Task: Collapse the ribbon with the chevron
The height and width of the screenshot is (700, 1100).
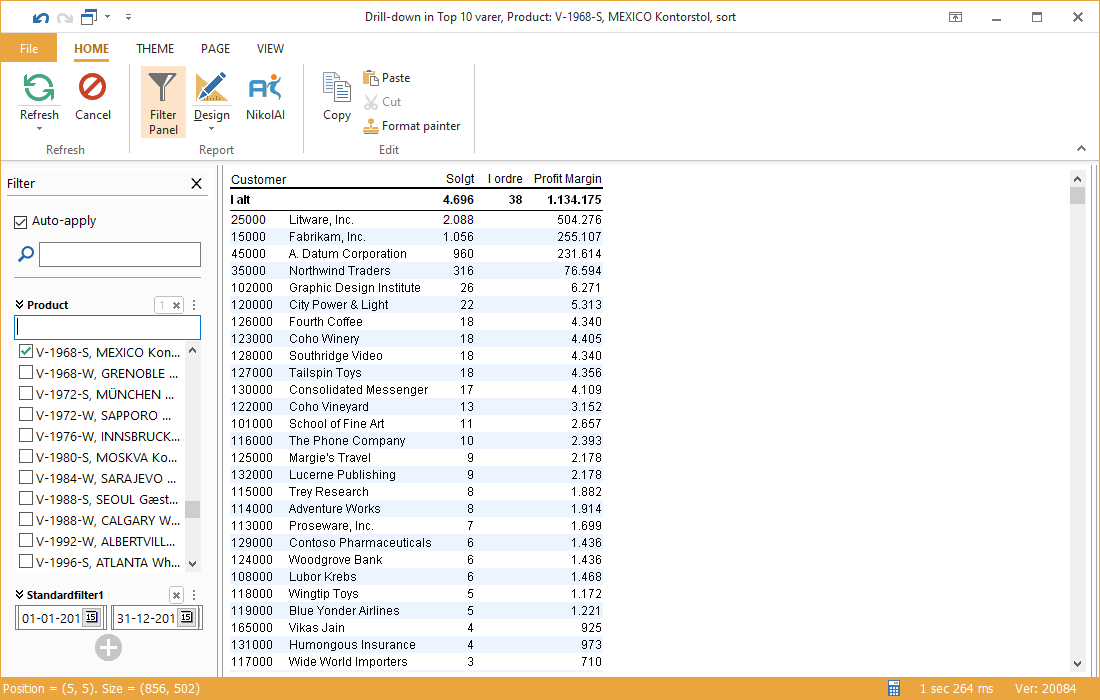Action: tap(1081, 149)
